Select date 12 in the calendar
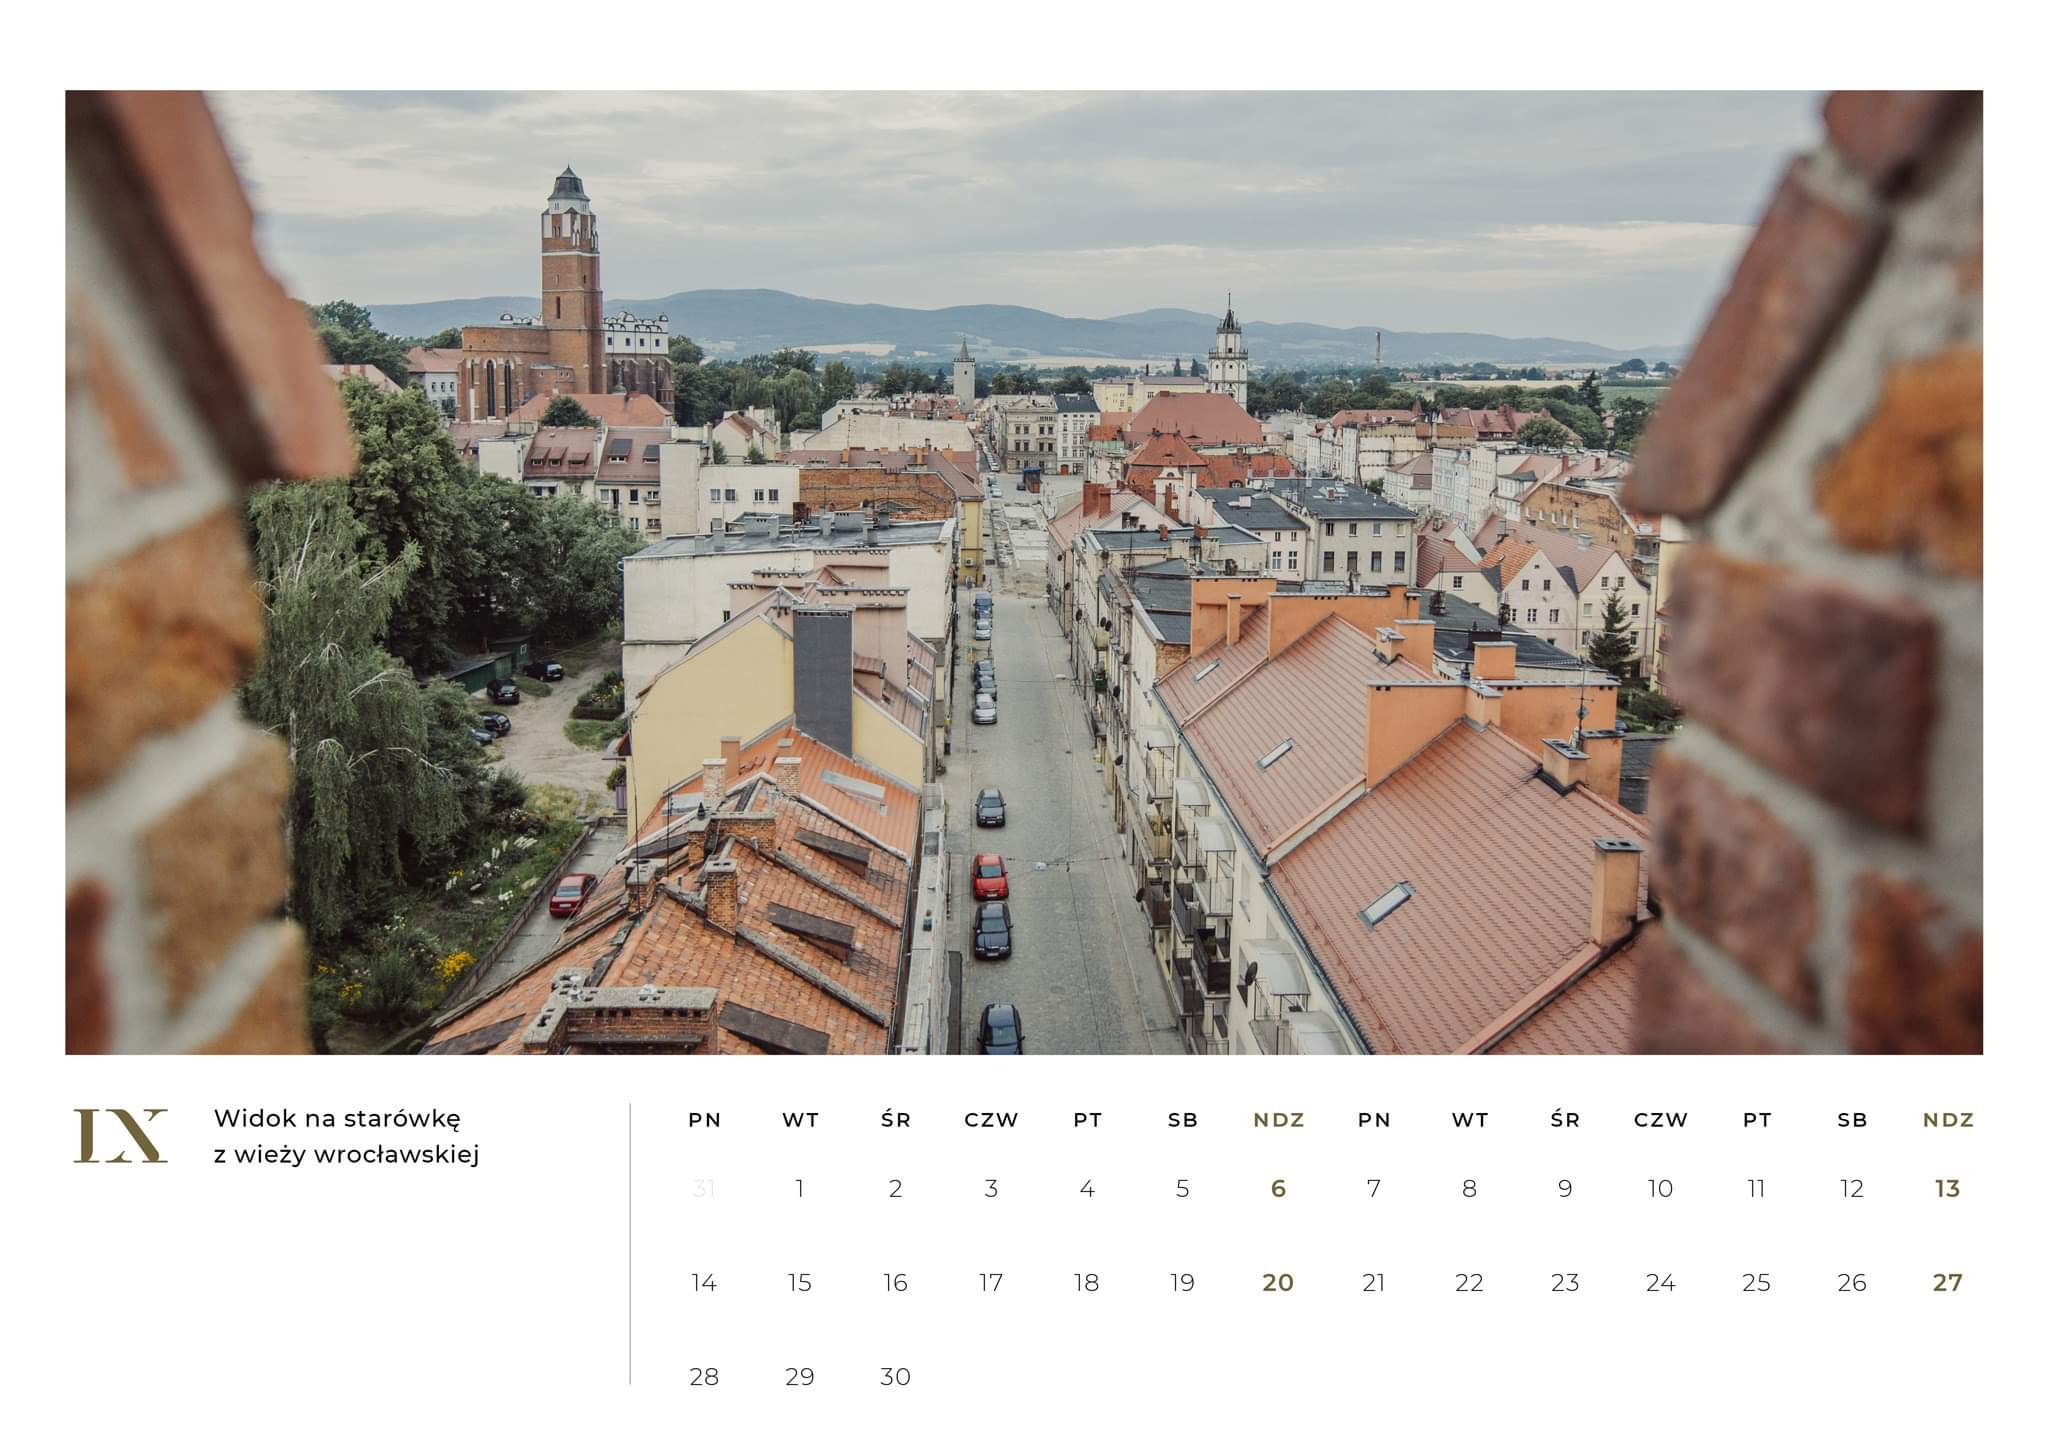The image size is (2048, 1448). (x=1852, y=1189)
